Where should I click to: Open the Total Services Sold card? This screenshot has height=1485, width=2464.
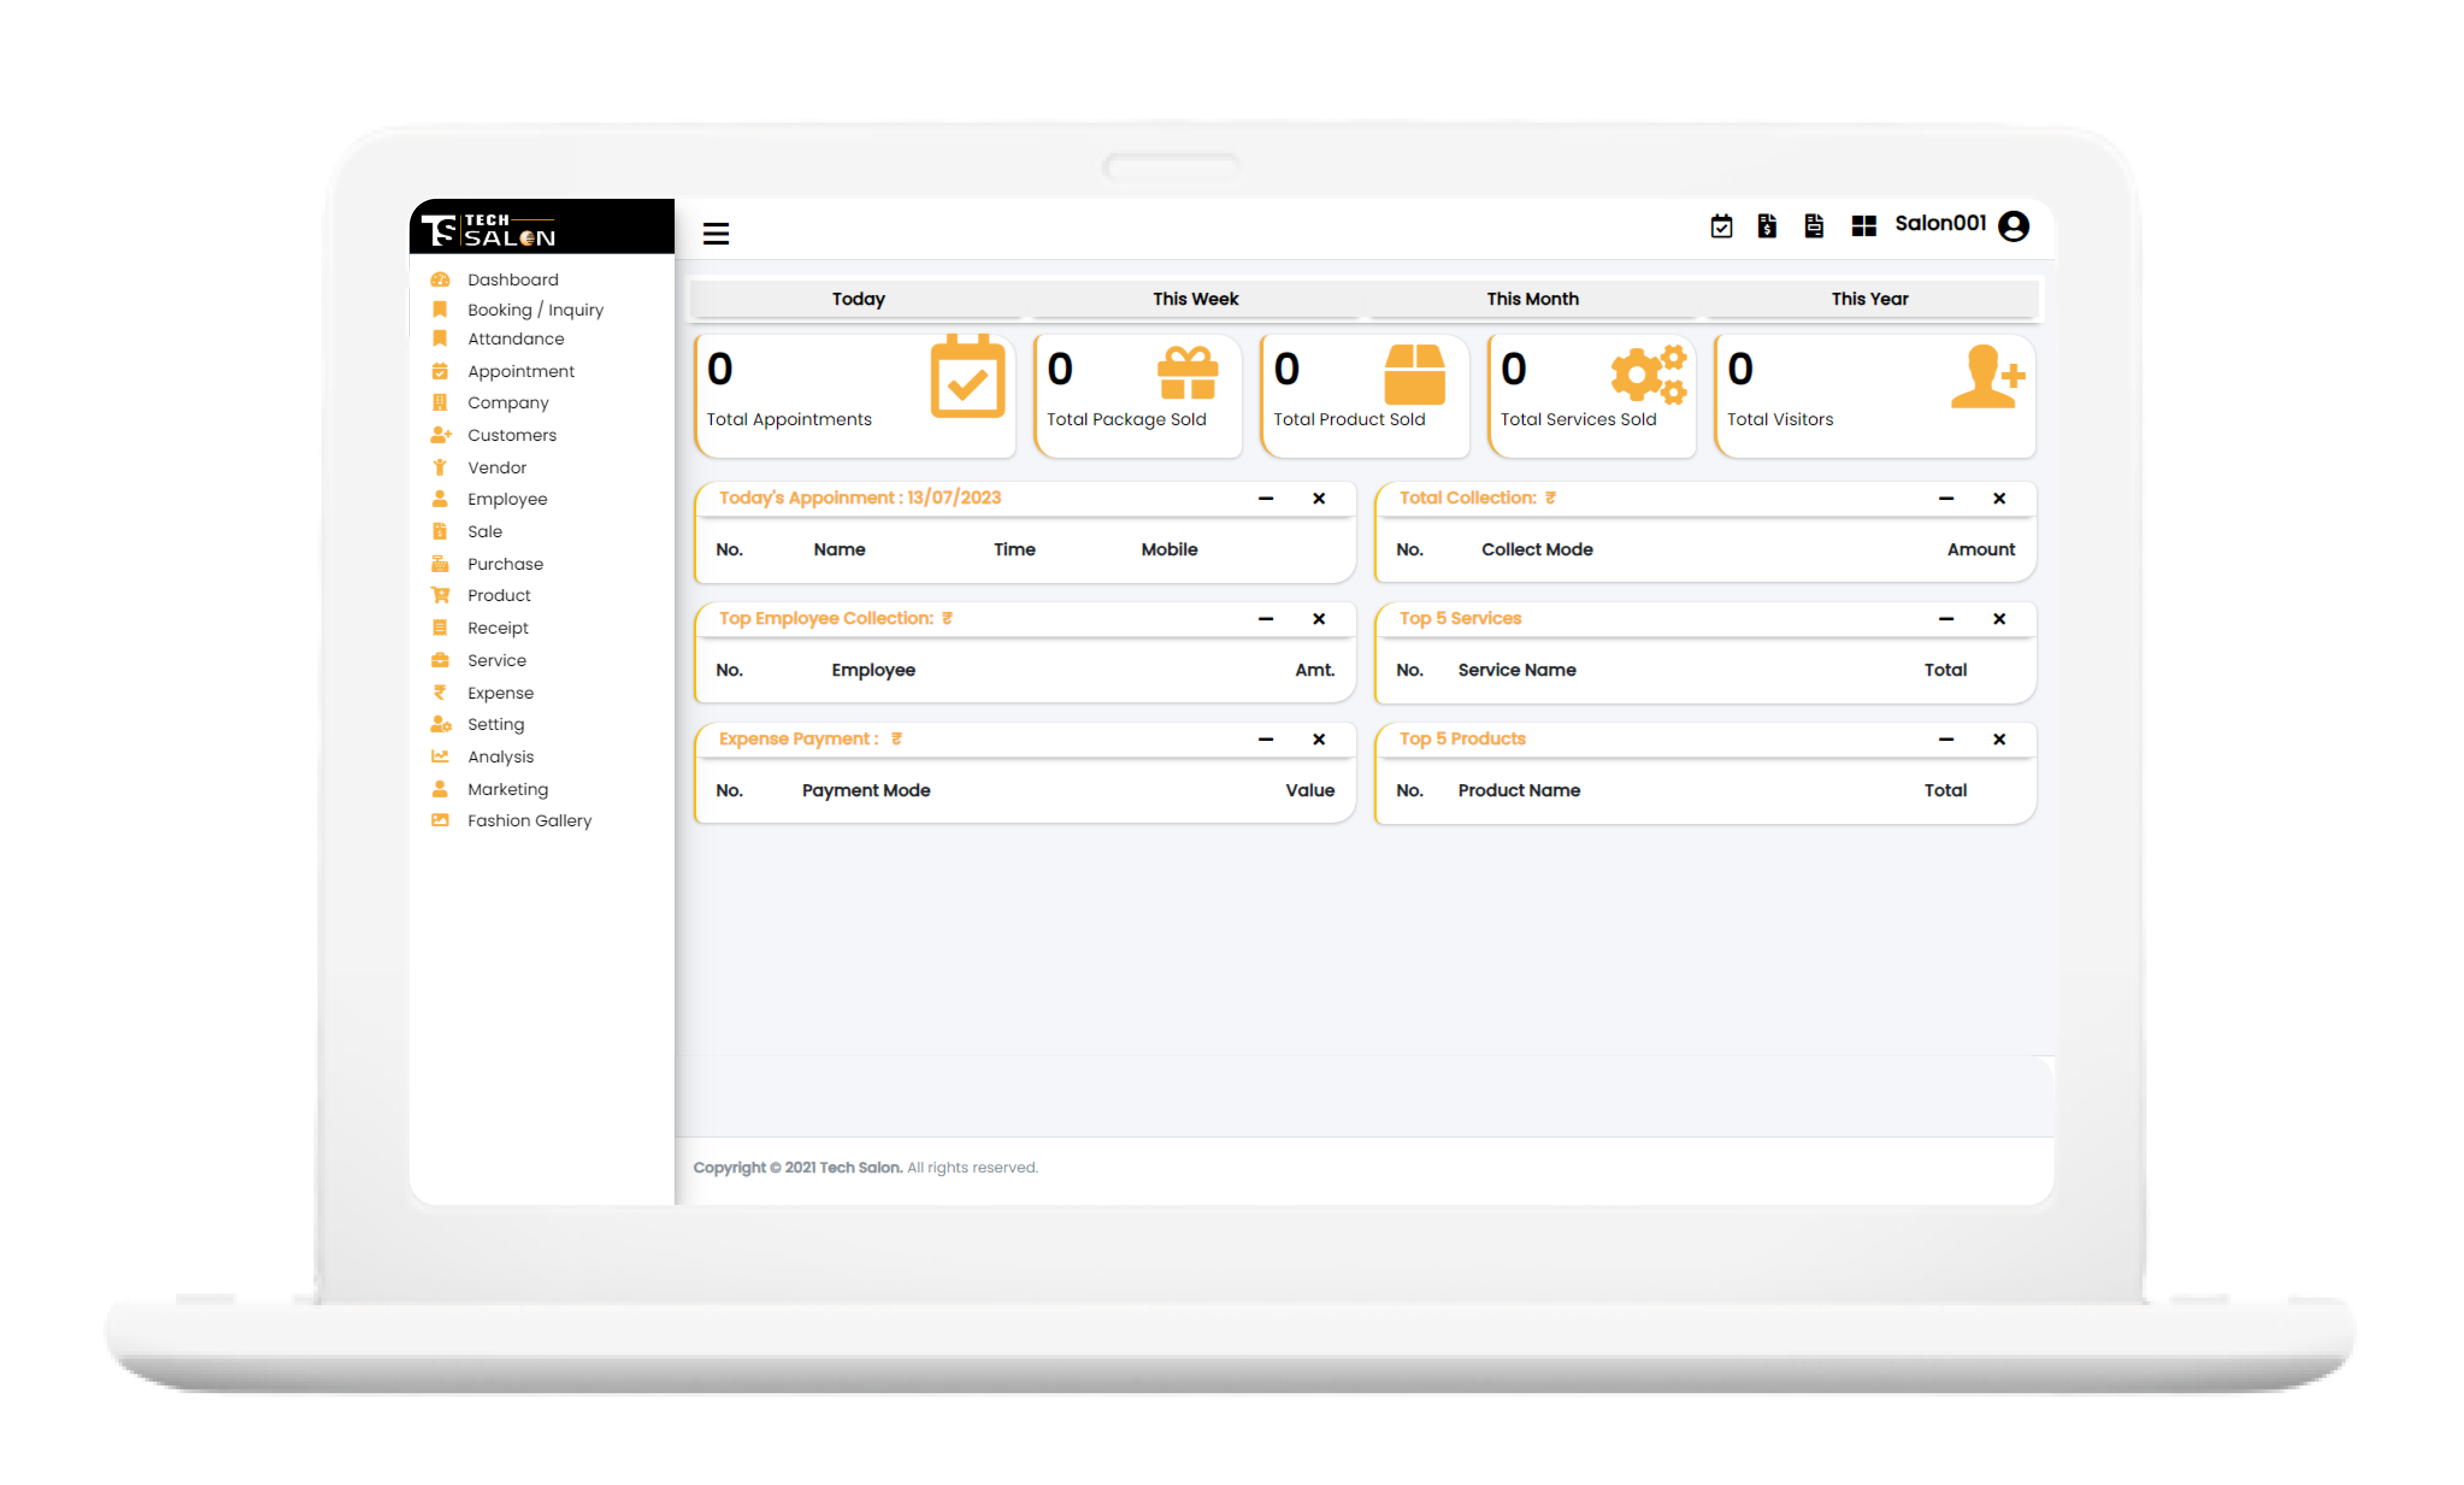1592,396
